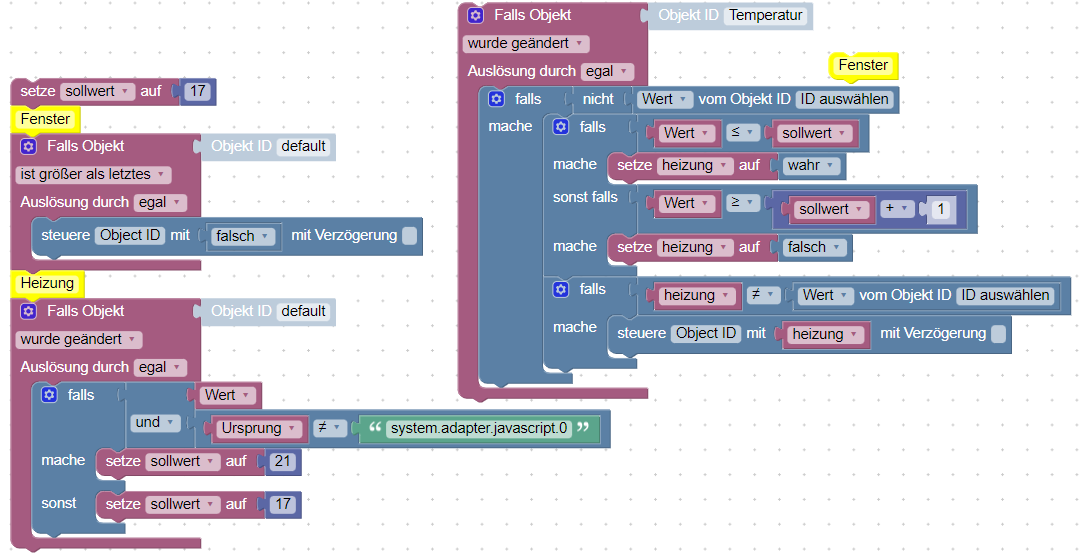
Task: Open falsch dropdown in steuere Object ID block
Action: (243, 236)
